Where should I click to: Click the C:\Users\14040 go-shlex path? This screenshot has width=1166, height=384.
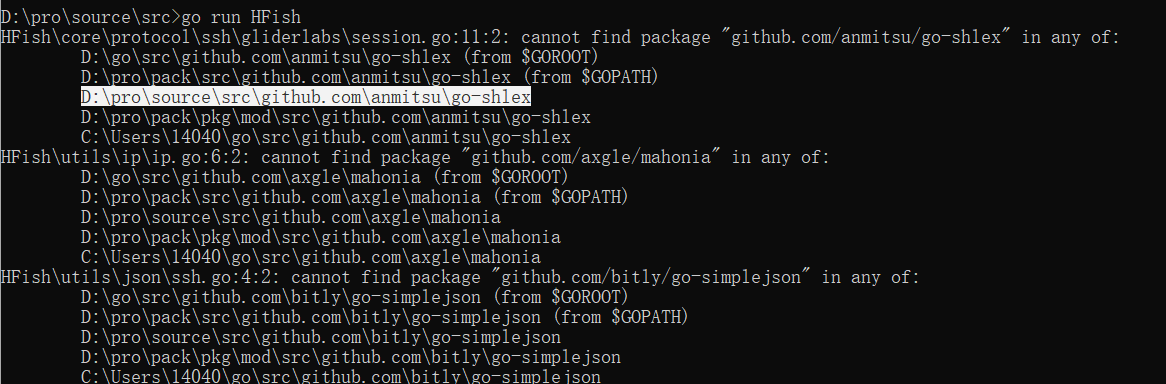click(326, 137)
